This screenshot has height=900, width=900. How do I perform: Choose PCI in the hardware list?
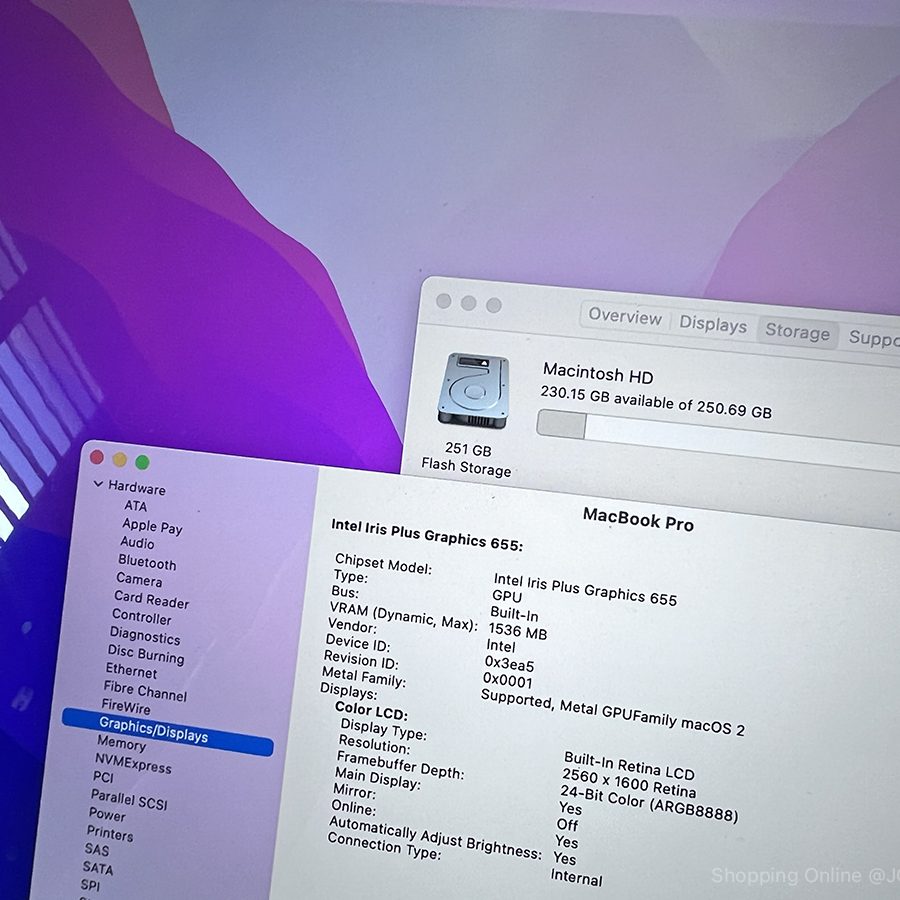[103, 777]
